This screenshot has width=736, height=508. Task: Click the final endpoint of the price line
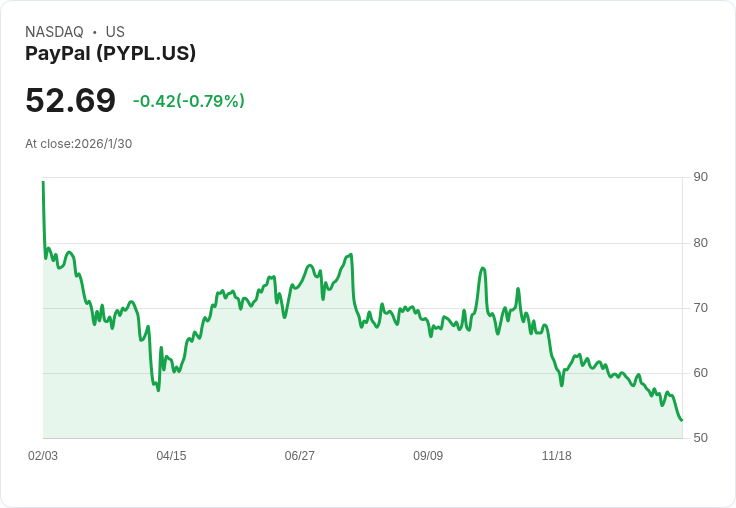point(682,420)
